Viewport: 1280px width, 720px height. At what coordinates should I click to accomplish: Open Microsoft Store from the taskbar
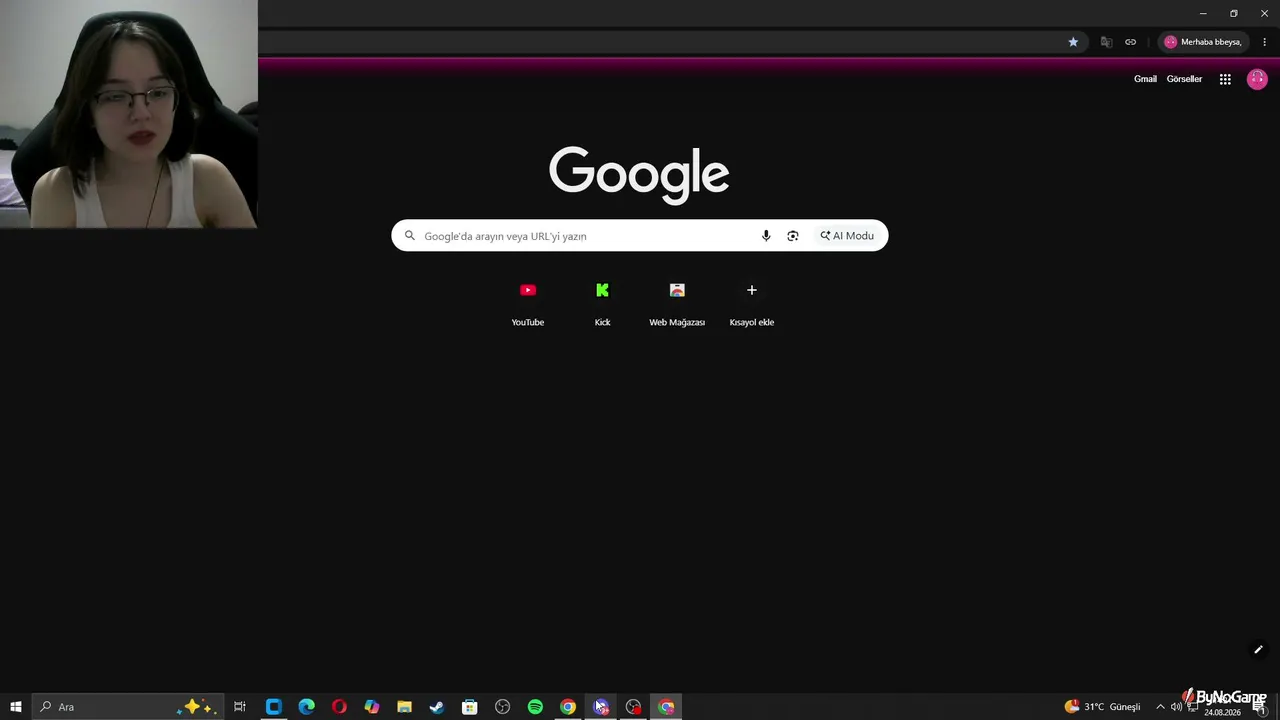click(469, 707)
